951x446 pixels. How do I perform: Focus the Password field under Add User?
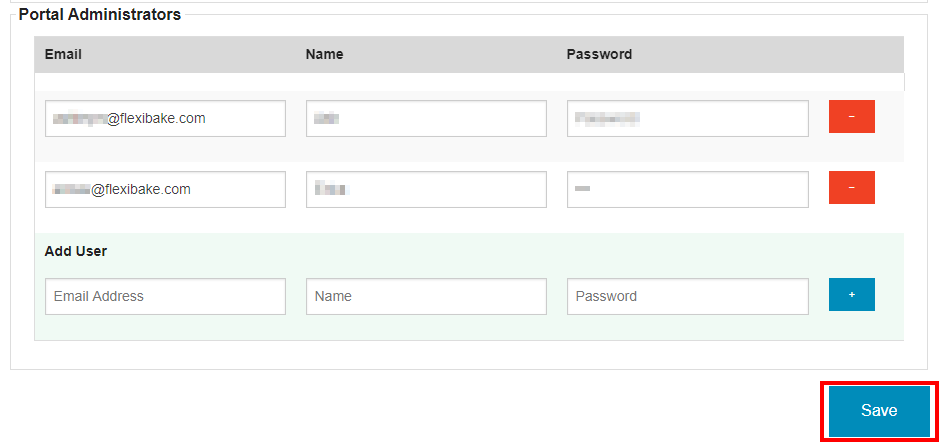point(688,296)
